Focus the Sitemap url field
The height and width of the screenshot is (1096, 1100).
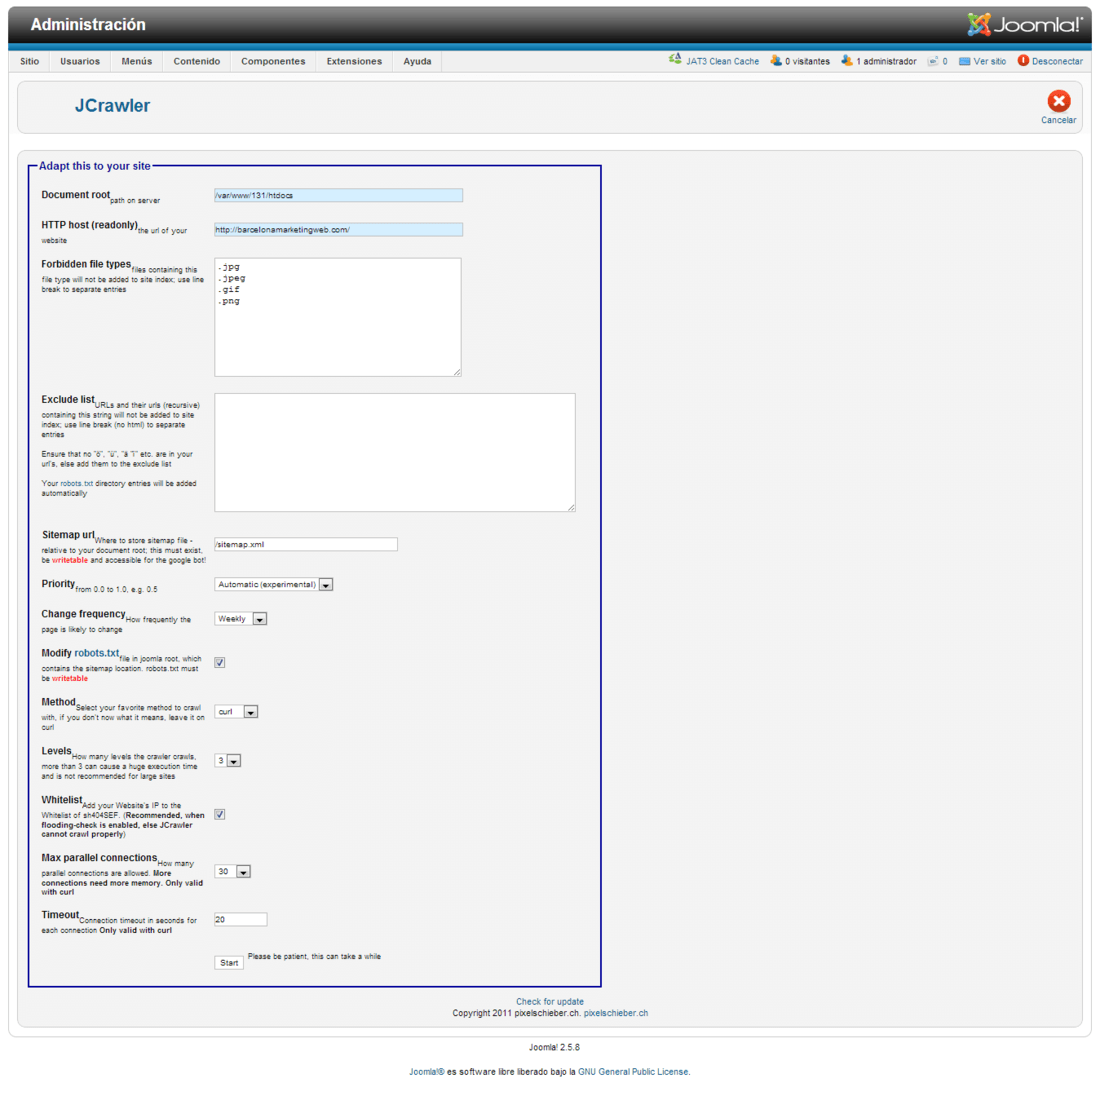(x=306, y=544)
